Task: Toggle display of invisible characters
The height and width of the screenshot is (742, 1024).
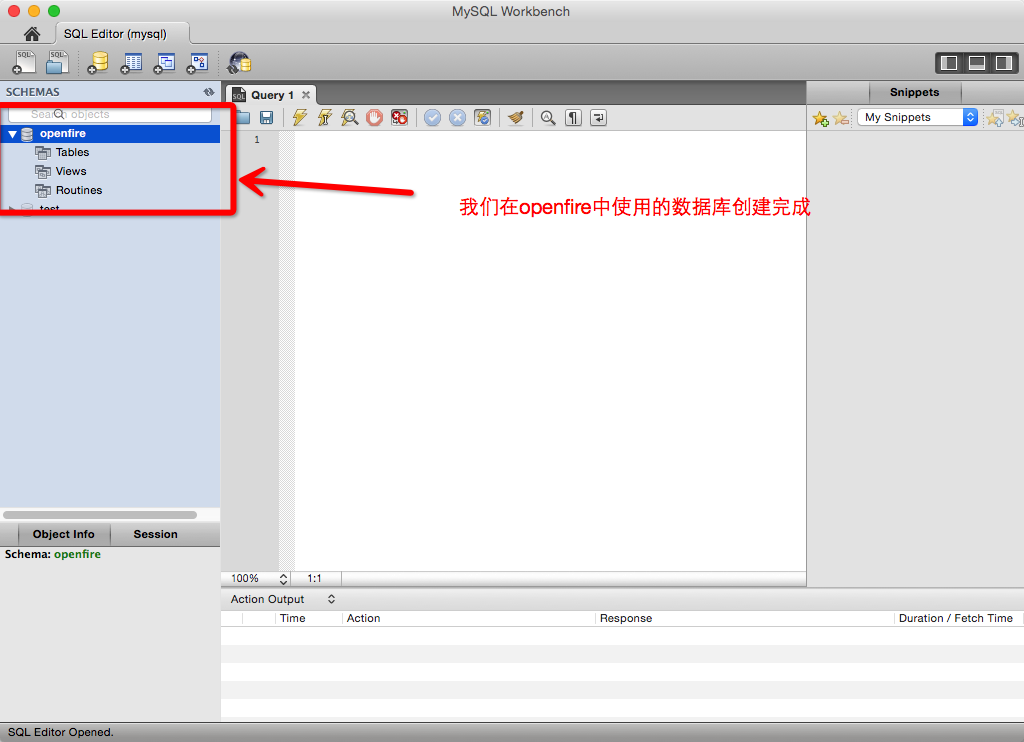Action: [573, 118]
